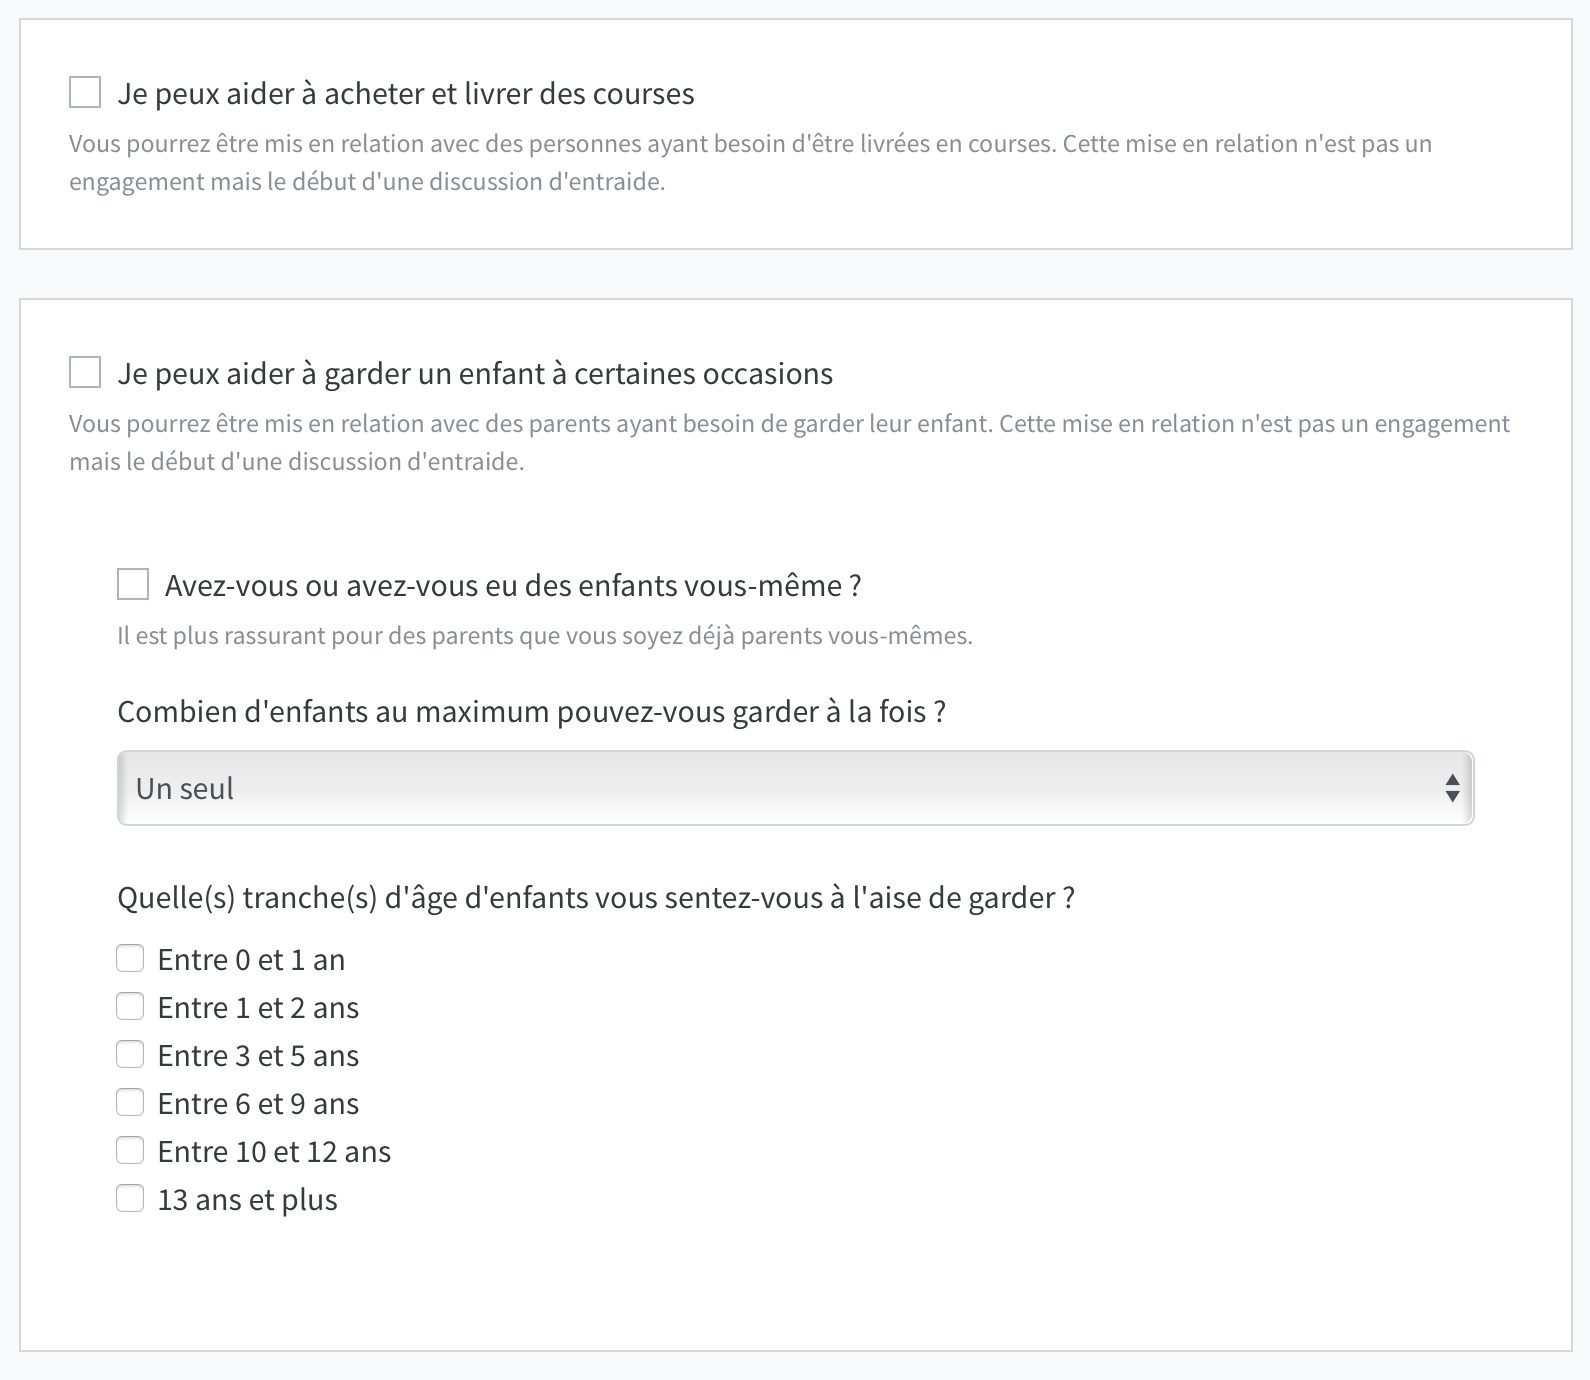Click 'Combien d'enfants au maximum' question text
The width and height of the screenshot is (1590, 1380).
(532, 711)
